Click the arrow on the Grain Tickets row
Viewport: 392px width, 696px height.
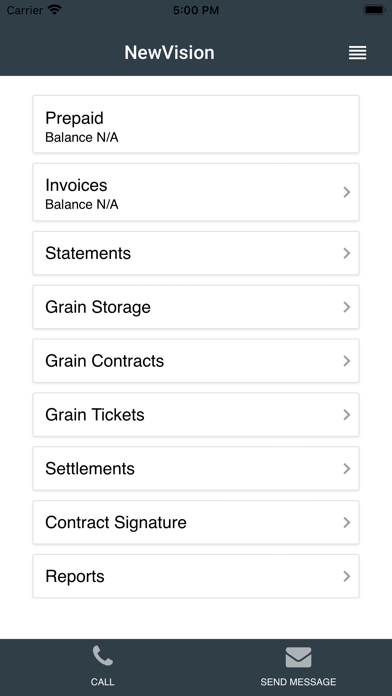tap(347, 415)
